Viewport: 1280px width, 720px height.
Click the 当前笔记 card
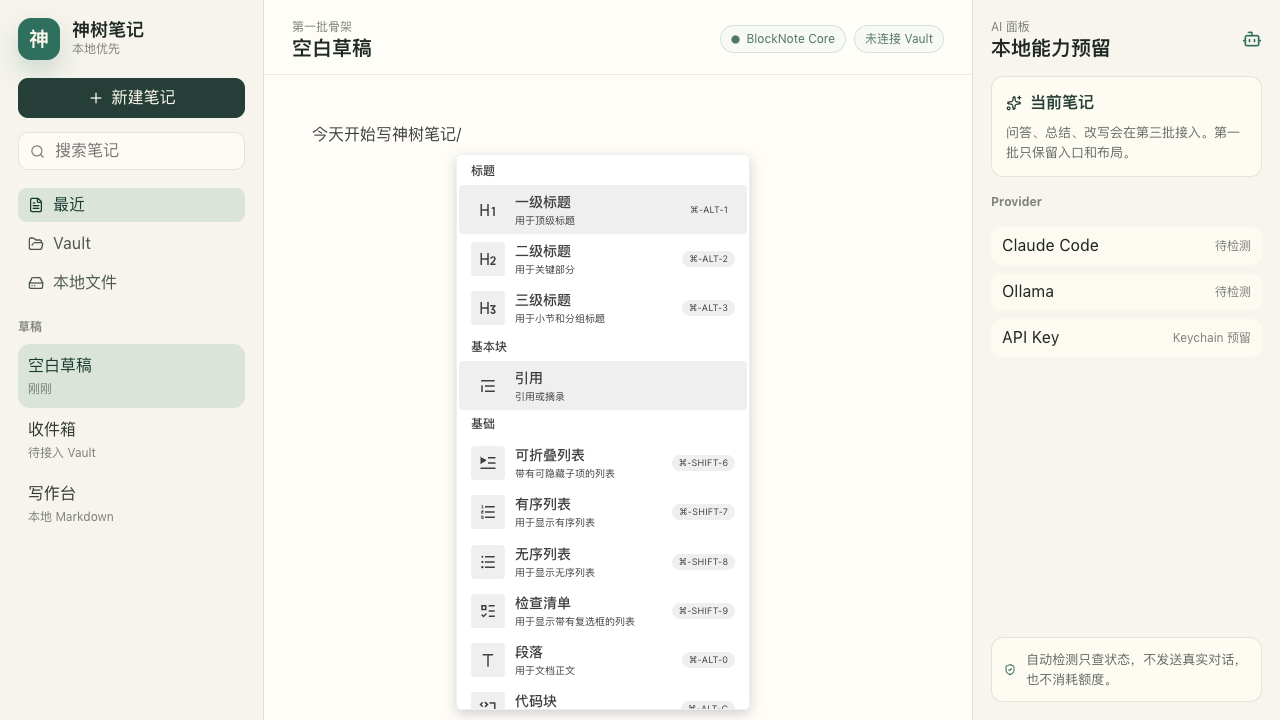tap(1126, 127)
